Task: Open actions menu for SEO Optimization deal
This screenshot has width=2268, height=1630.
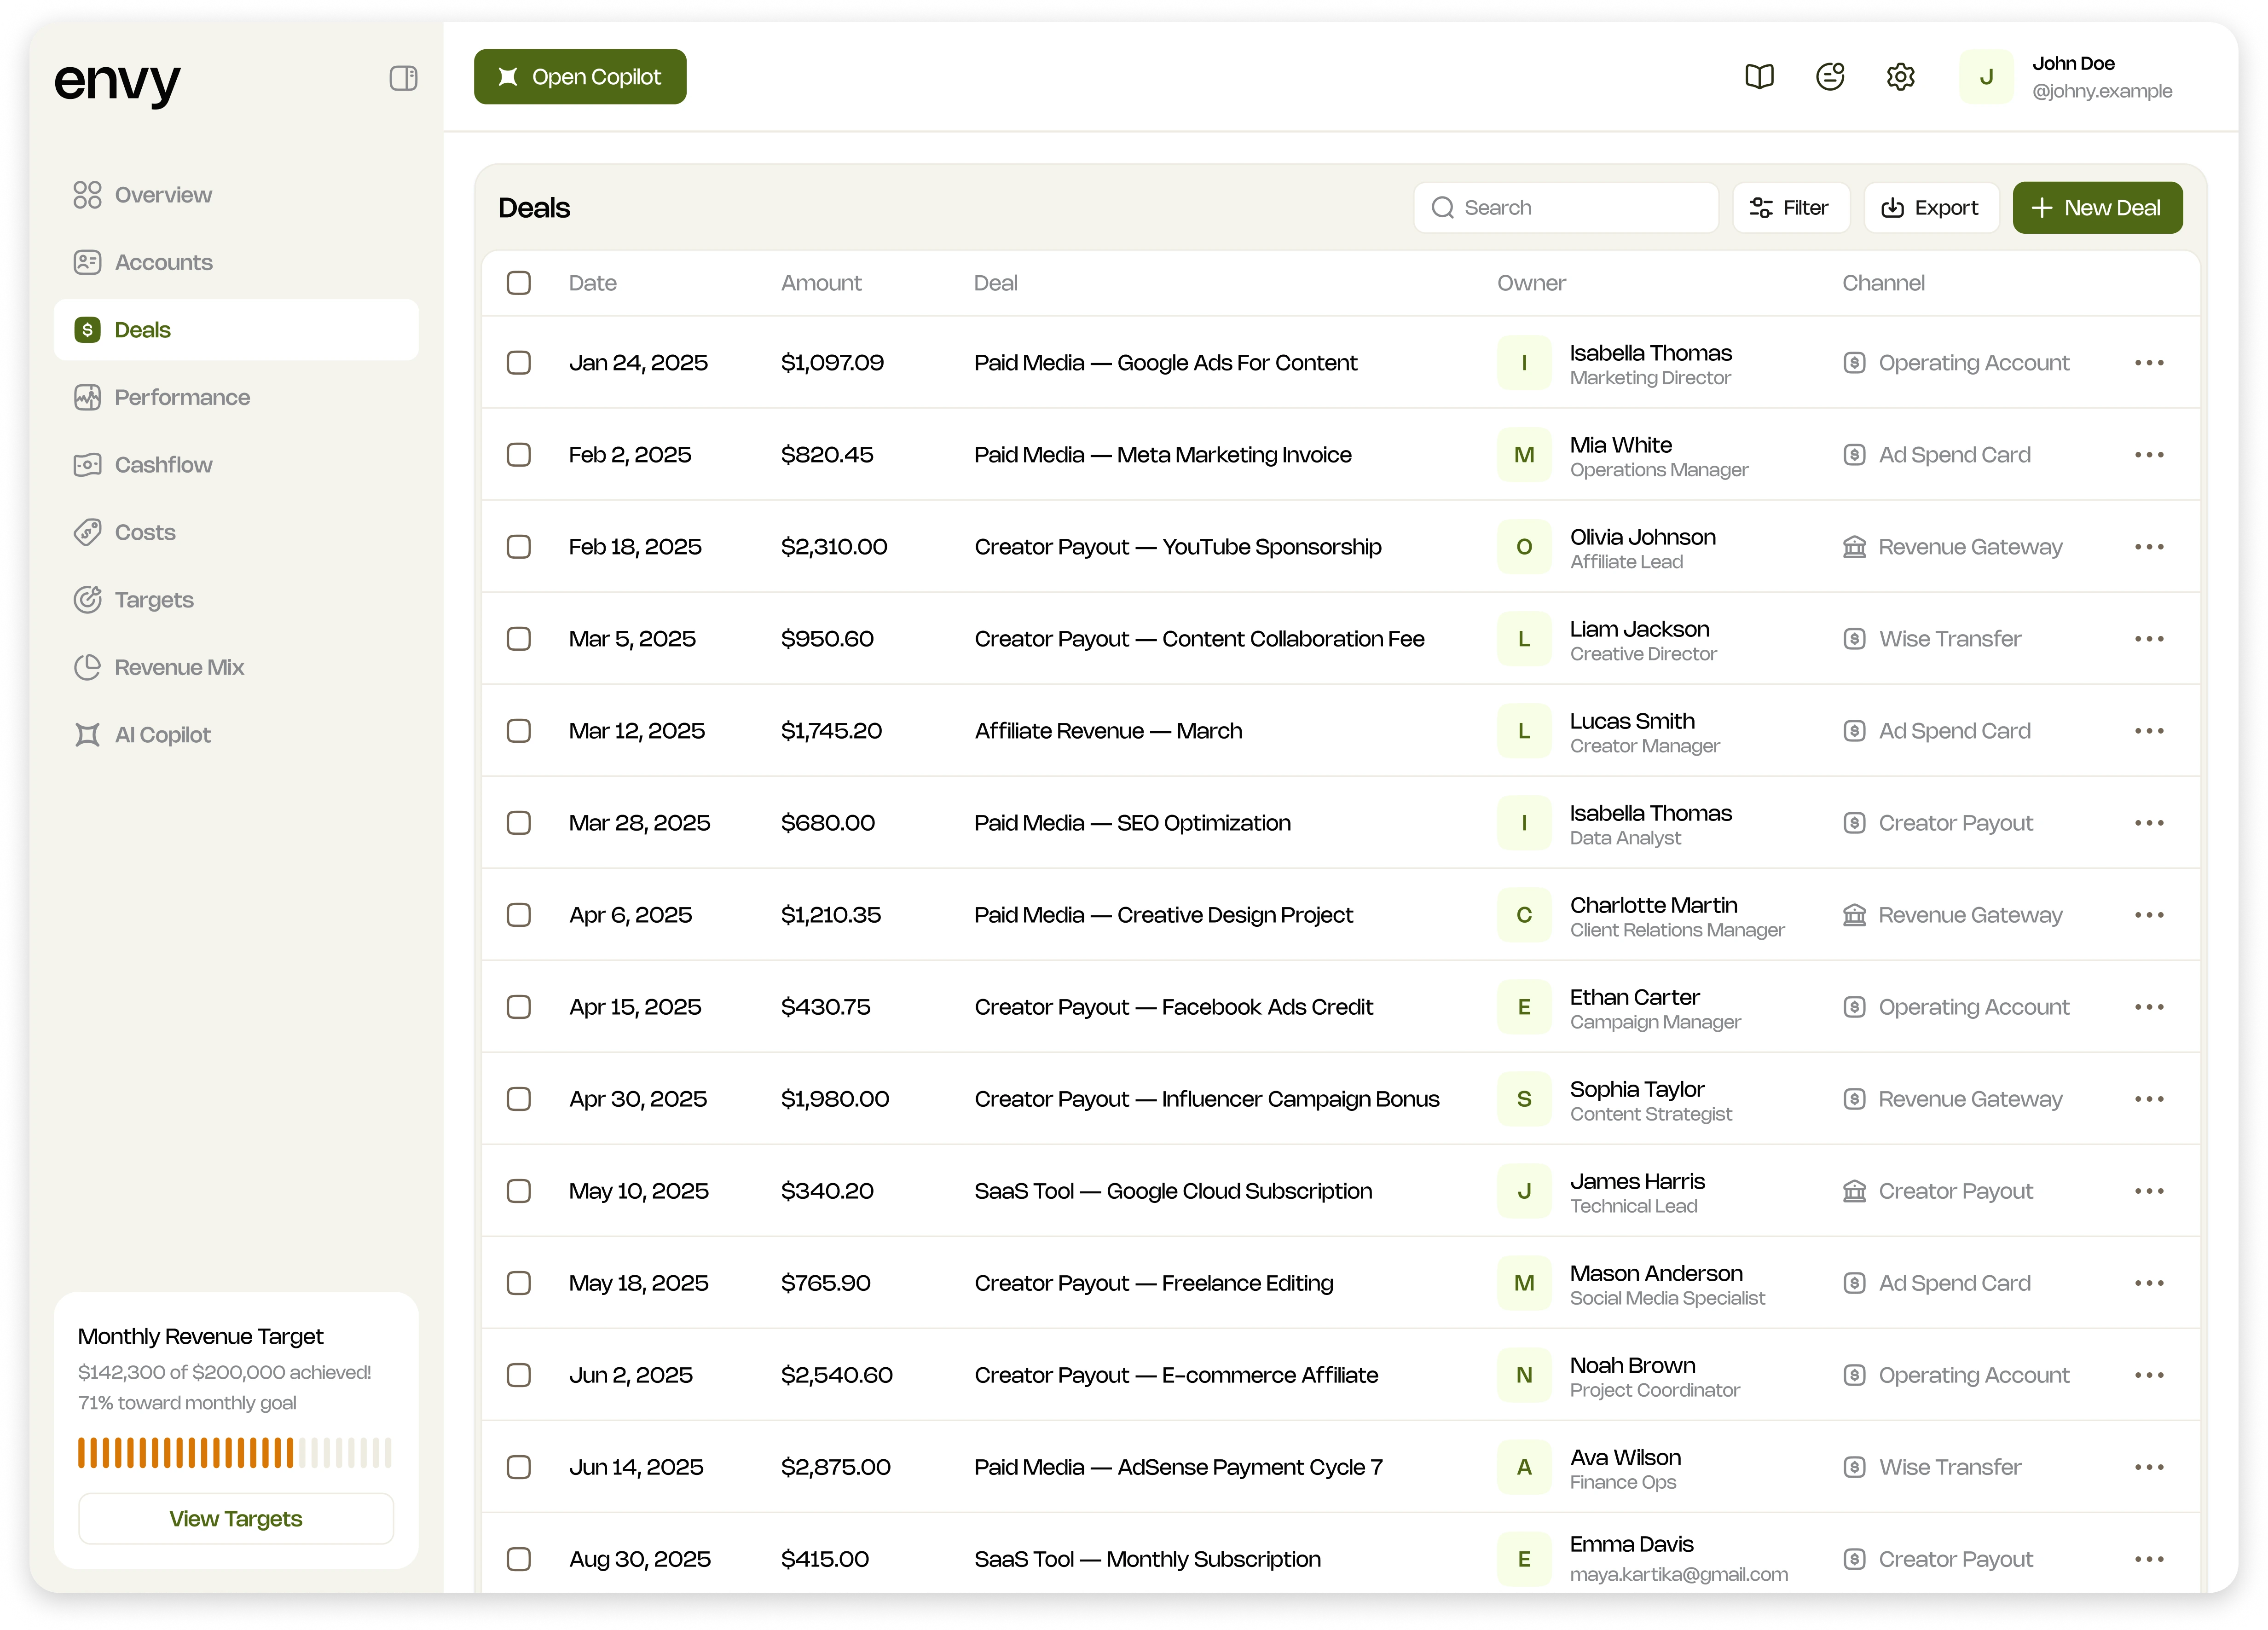Action: tap(2149, 823)
